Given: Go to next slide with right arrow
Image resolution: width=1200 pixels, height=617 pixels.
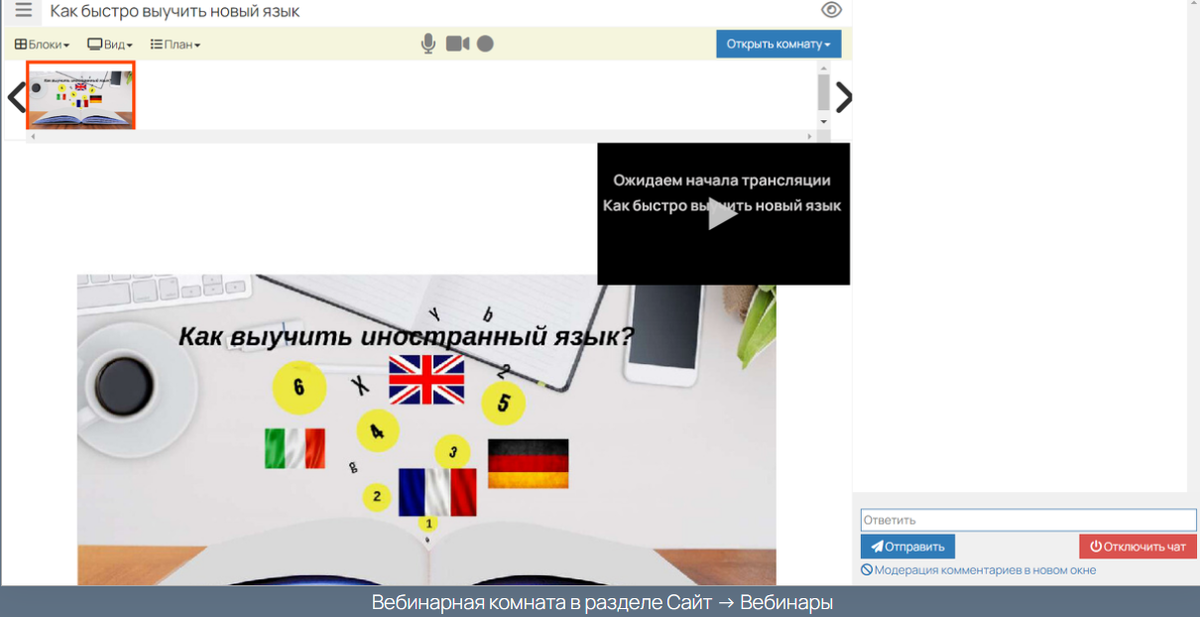Looking at the screenshot, I should click(844, 97).
